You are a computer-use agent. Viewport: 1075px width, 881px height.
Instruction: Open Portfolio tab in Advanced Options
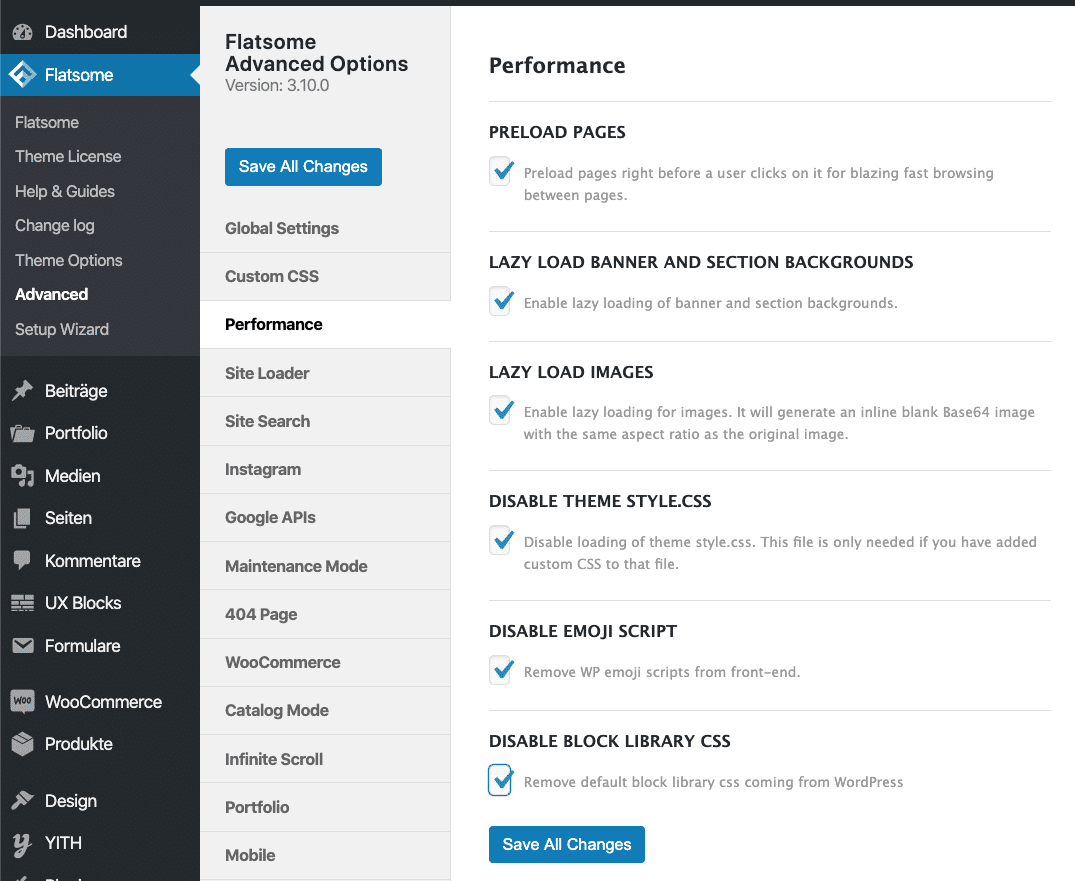[325, 807]
